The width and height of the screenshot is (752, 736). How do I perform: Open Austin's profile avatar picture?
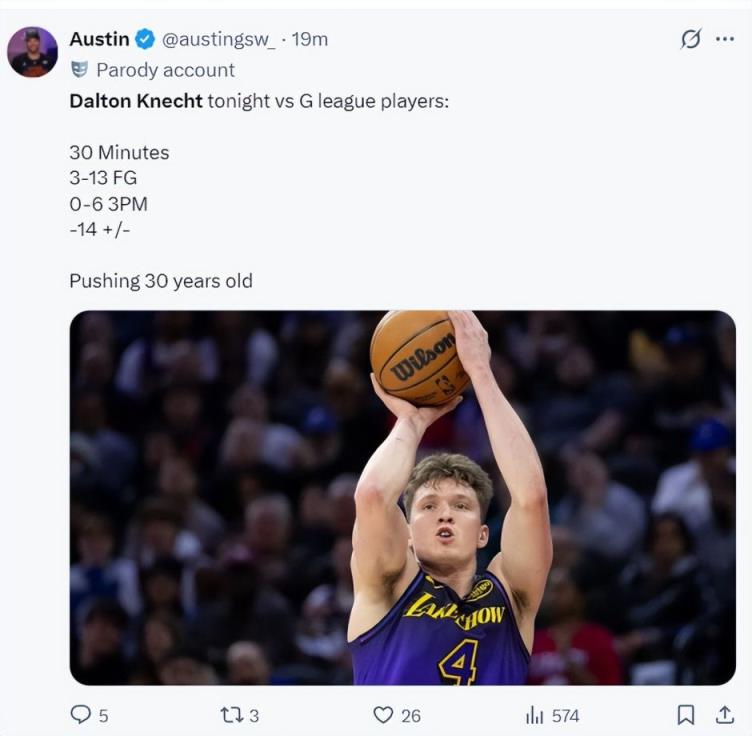coord(32,52)
